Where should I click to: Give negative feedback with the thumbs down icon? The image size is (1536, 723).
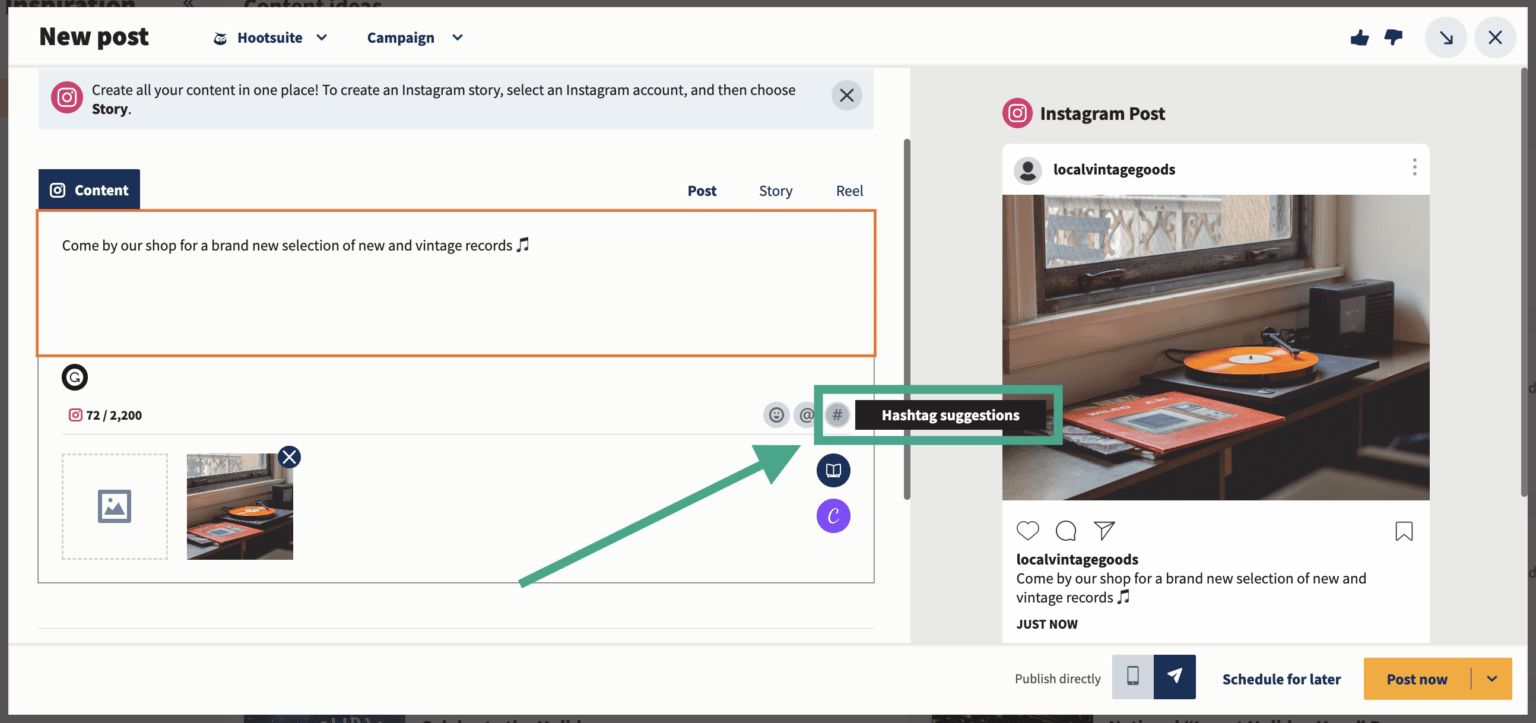(1393, 37)
